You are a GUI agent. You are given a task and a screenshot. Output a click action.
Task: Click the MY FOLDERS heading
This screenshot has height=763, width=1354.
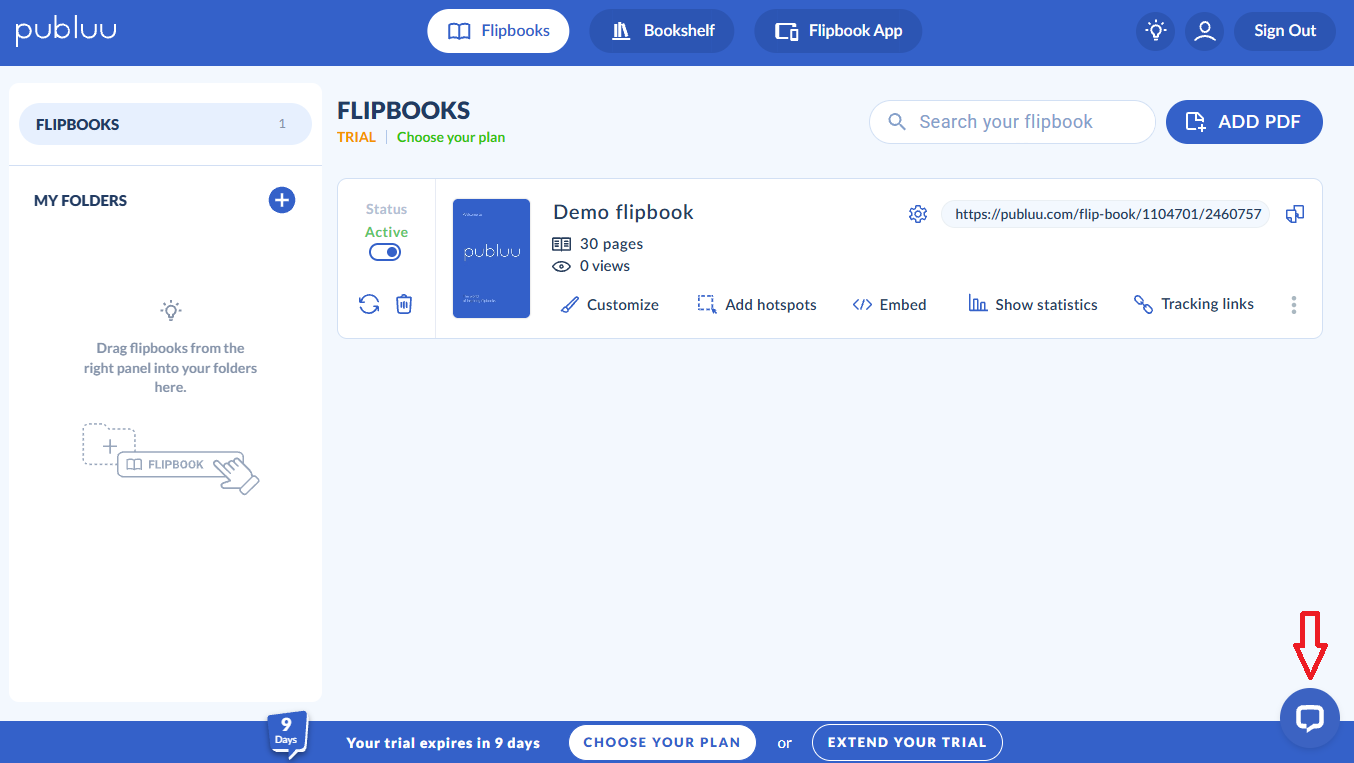80,201
